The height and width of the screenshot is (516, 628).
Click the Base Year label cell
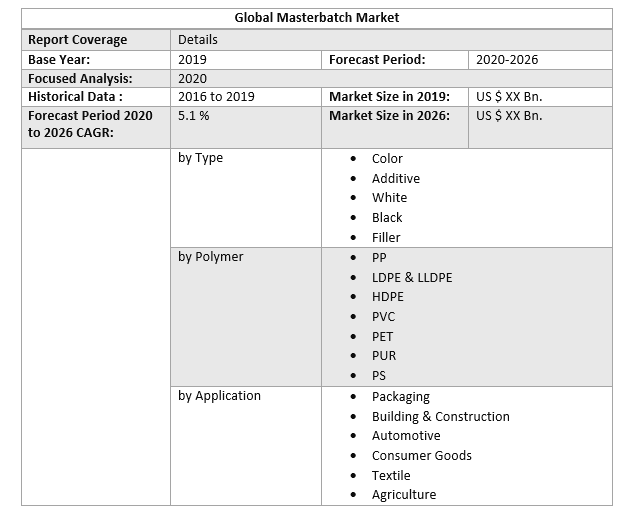(x=59, y=60)
